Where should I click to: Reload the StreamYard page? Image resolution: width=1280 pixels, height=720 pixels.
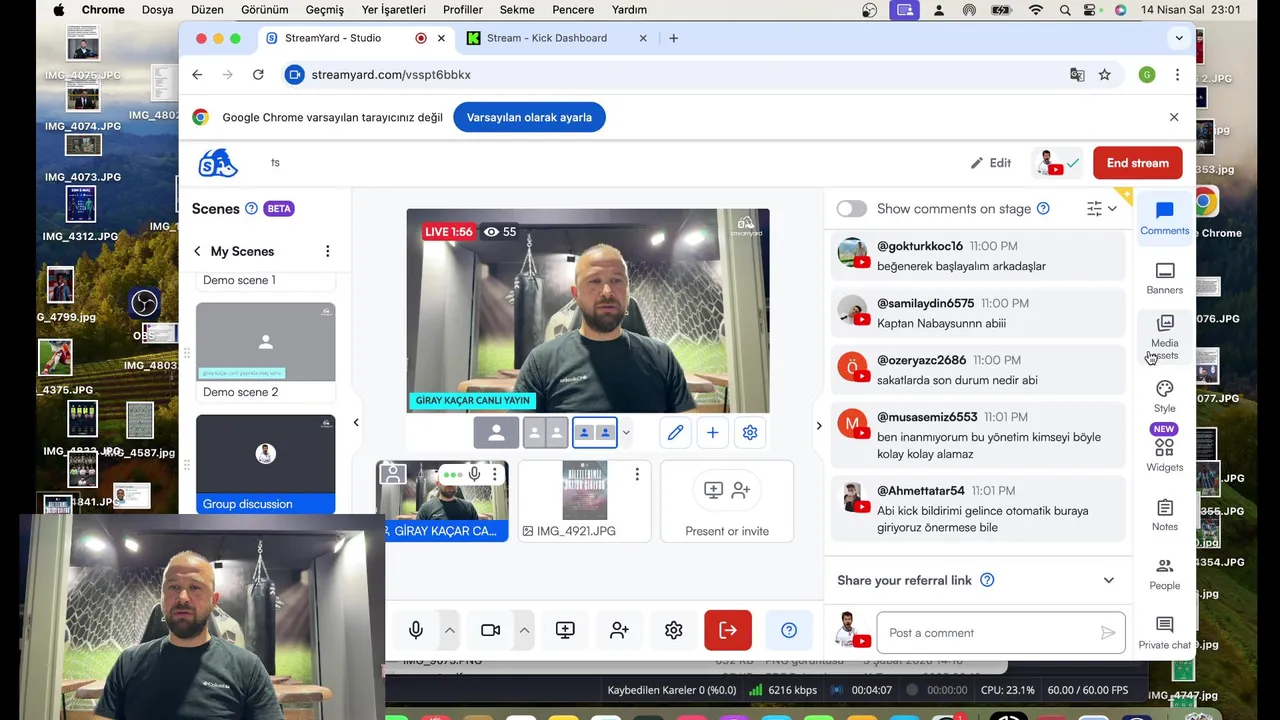click(258, 75)
